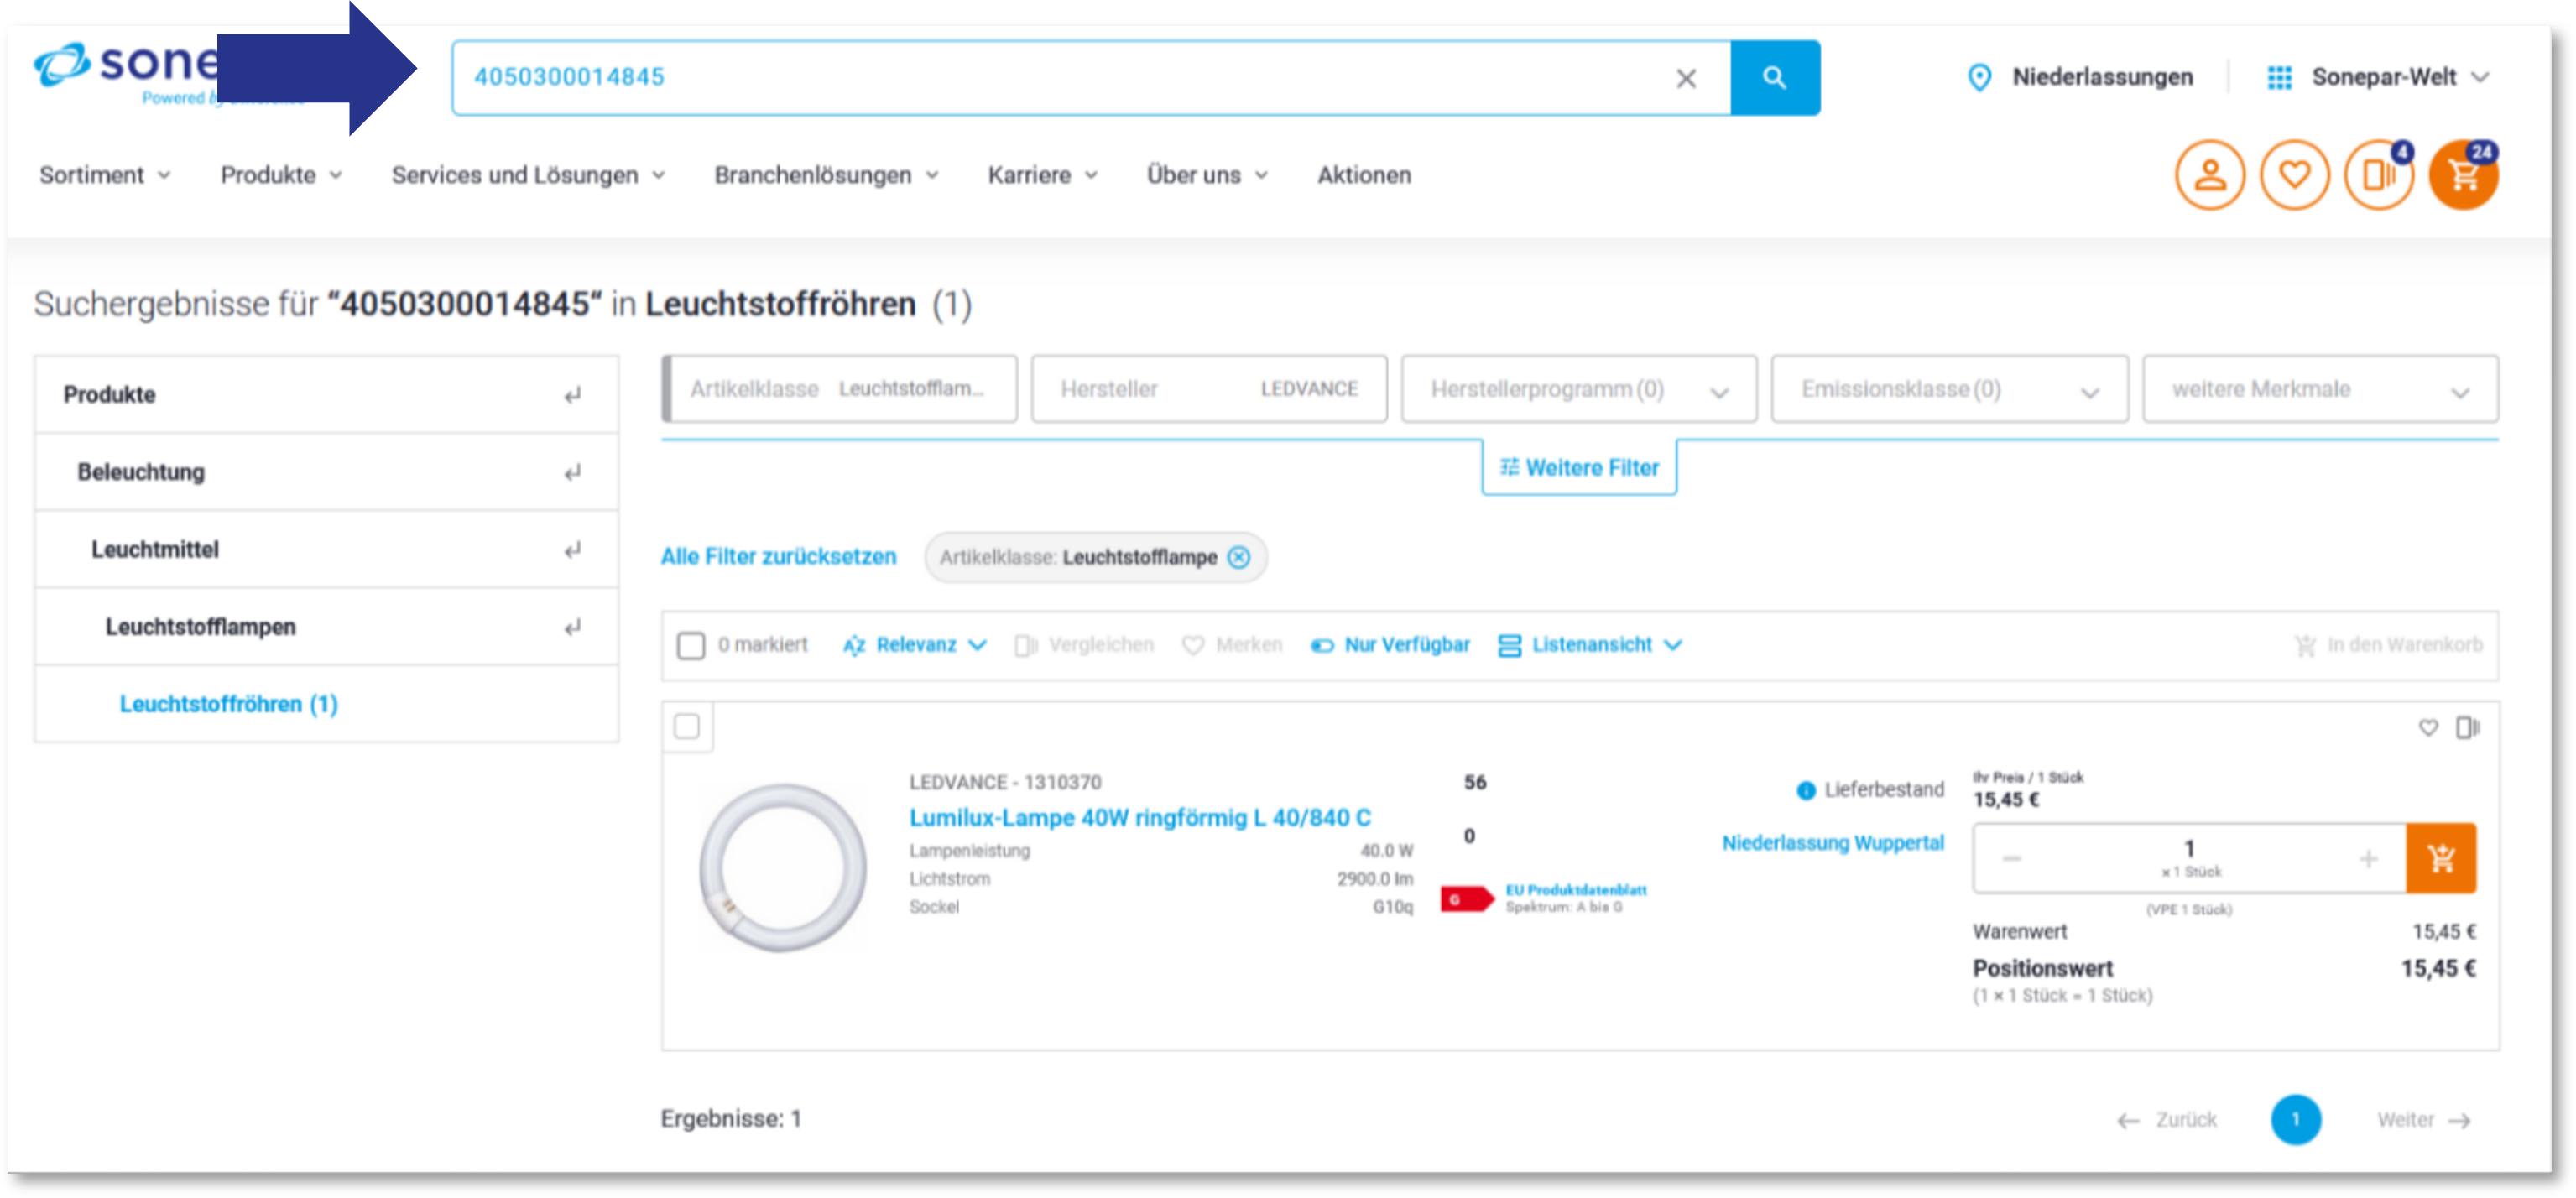
Task: Expand weitere Merkmale dropdown
Action: (x=2320, y=389)
